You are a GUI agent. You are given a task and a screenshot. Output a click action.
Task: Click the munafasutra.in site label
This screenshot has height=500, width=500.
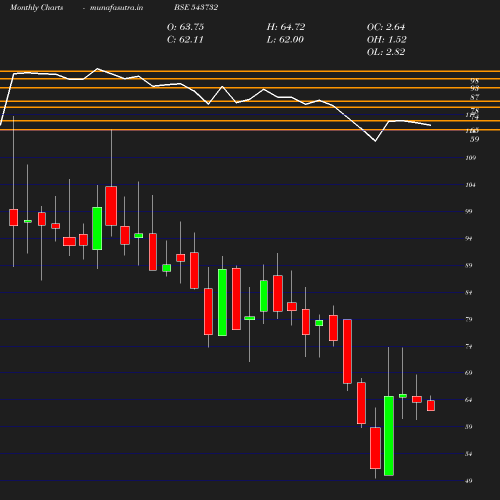(x=116, y=7)
